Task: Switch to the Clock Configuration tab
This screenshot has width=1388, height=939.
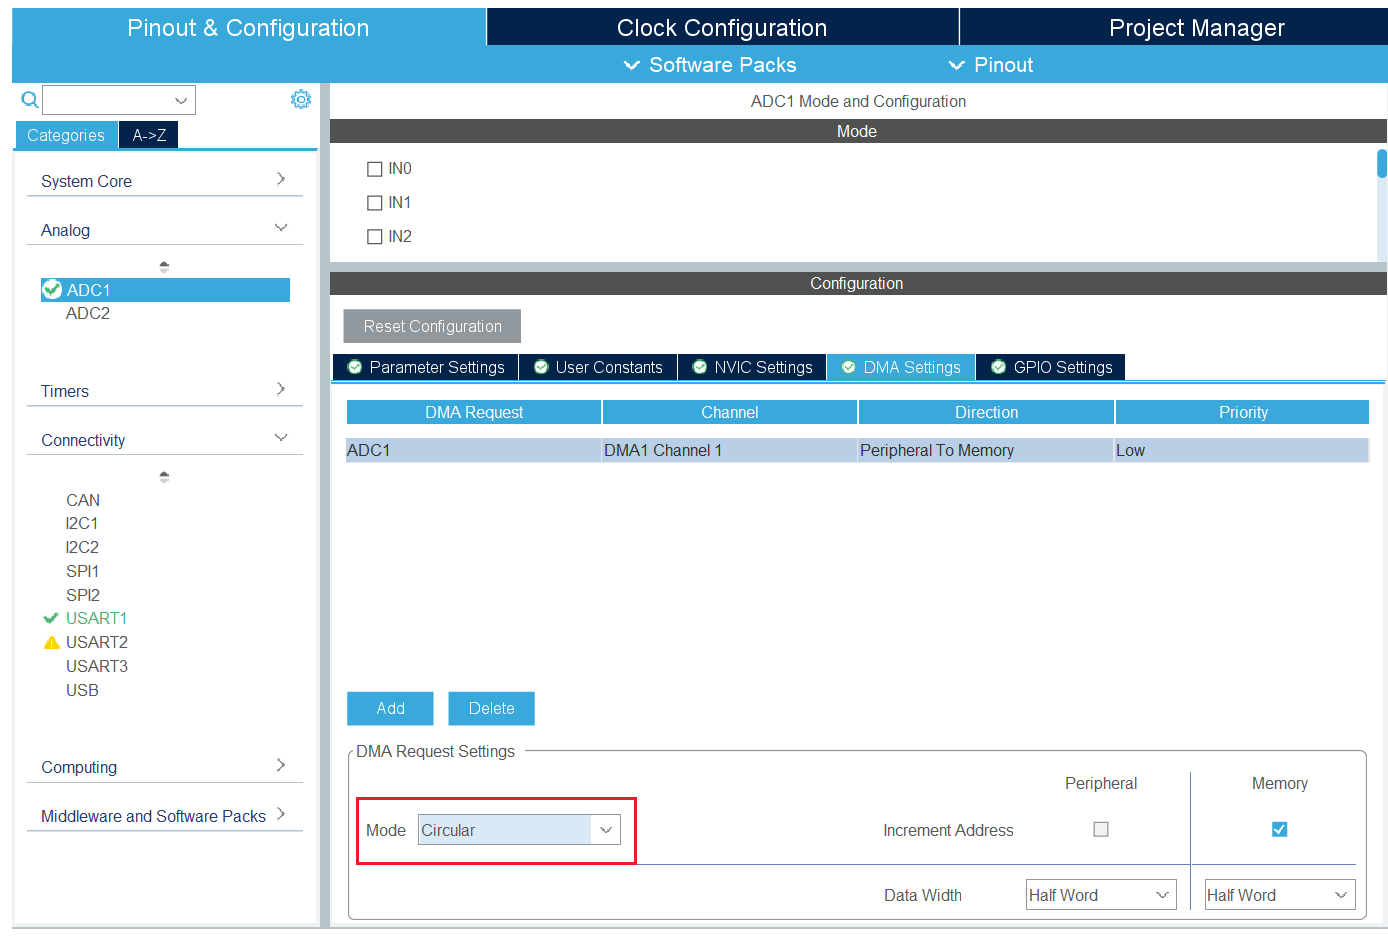Action: pos(722,27)
